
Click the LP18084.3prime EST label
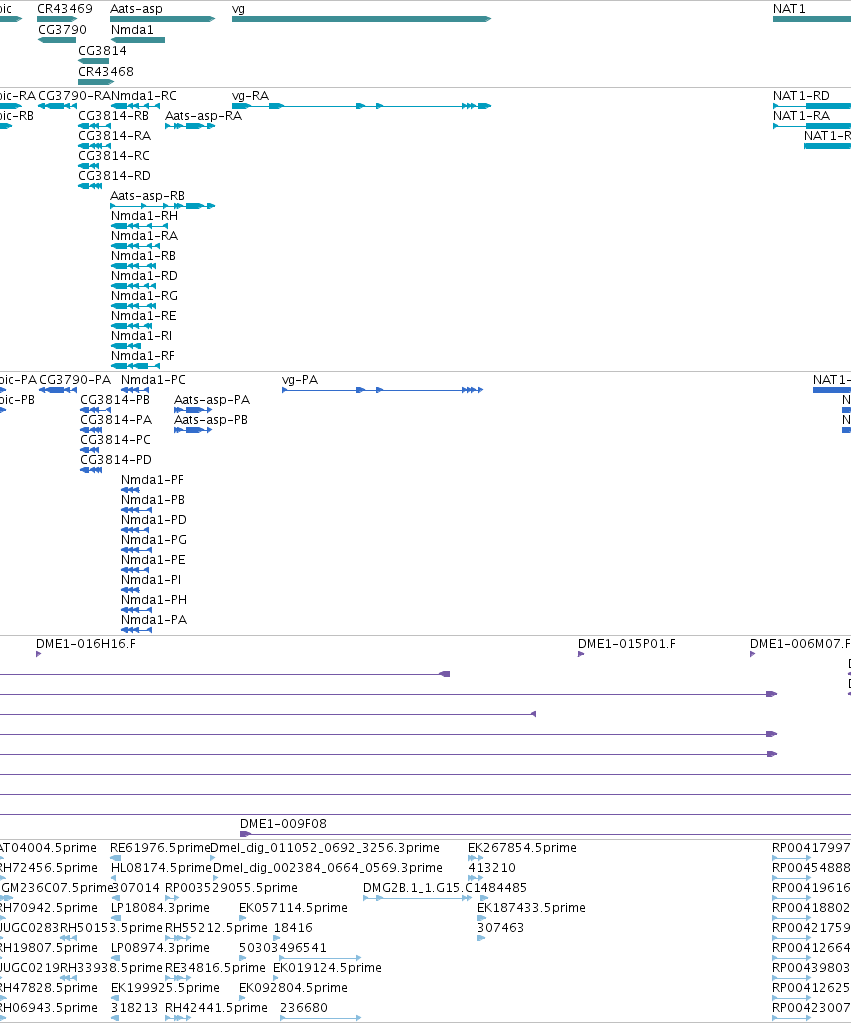click(x=161, y=908)
